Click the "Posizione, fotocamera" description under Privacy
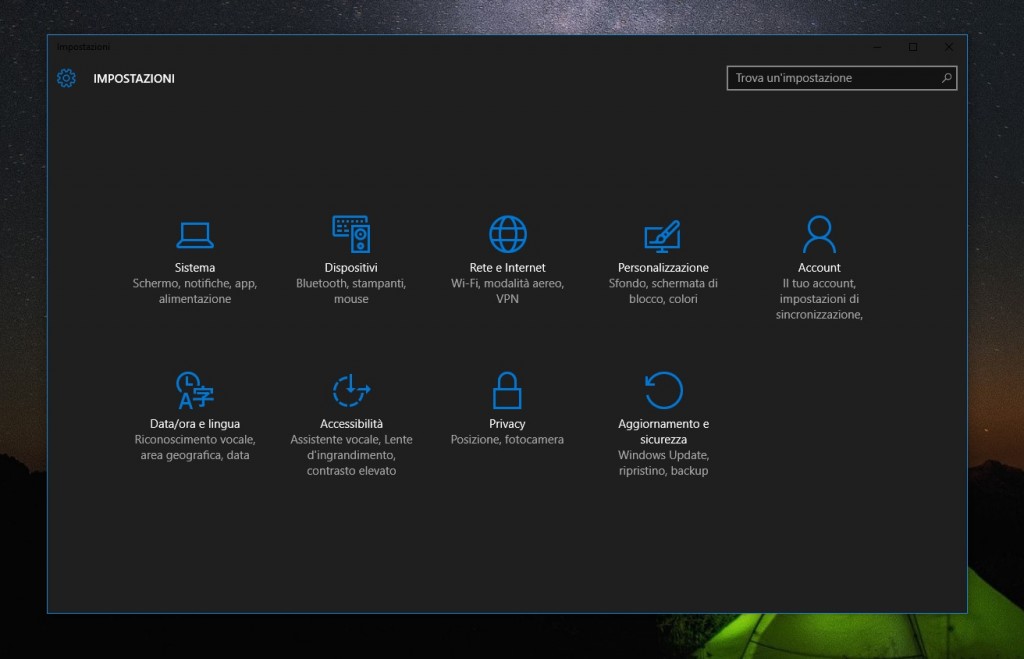1024x659 pixels. click(507, 440)
